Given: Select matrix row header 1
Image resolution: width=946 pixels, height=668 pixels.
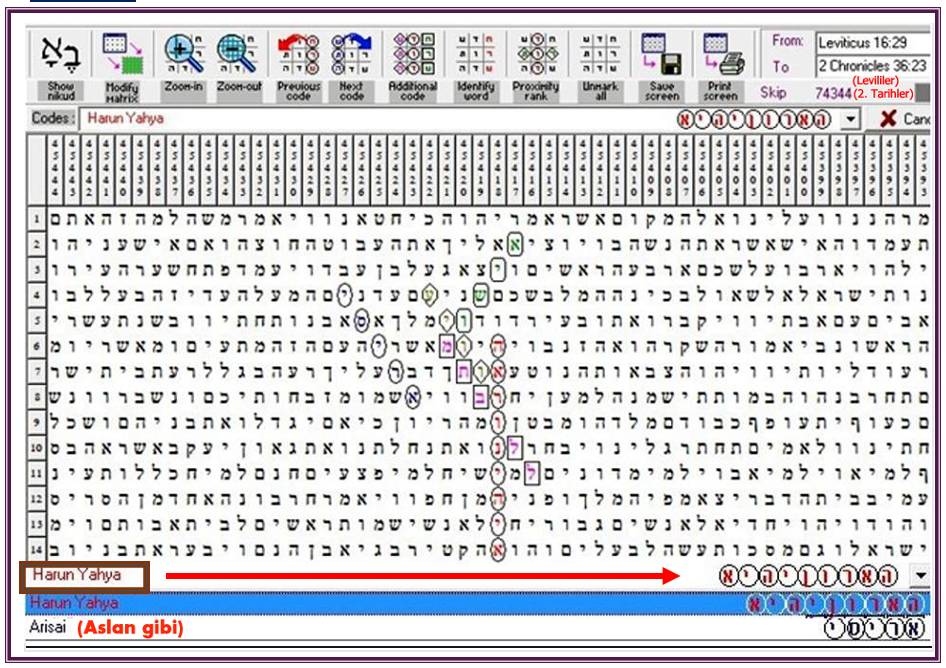Looking at the screenshot, I should (37, 219).
